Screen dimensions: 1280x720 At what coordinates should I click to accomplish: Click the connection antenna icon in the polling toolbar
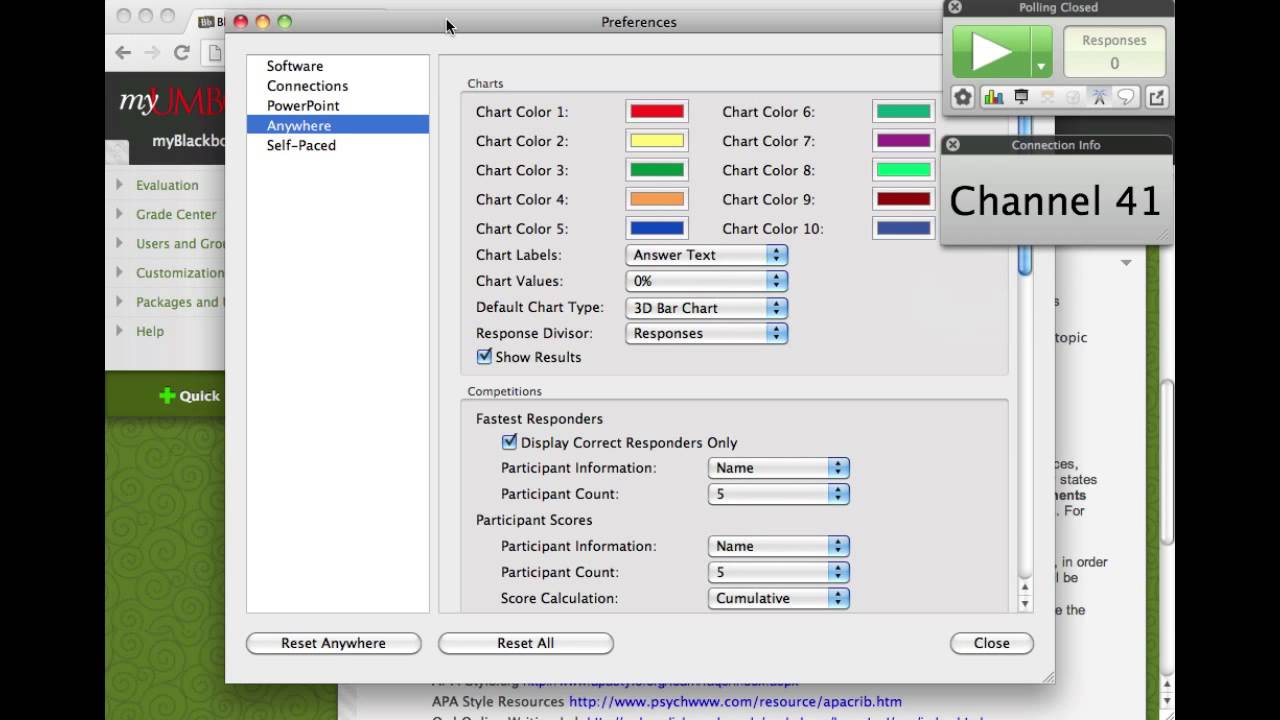pyautogui.click(x=1099, y=97)
